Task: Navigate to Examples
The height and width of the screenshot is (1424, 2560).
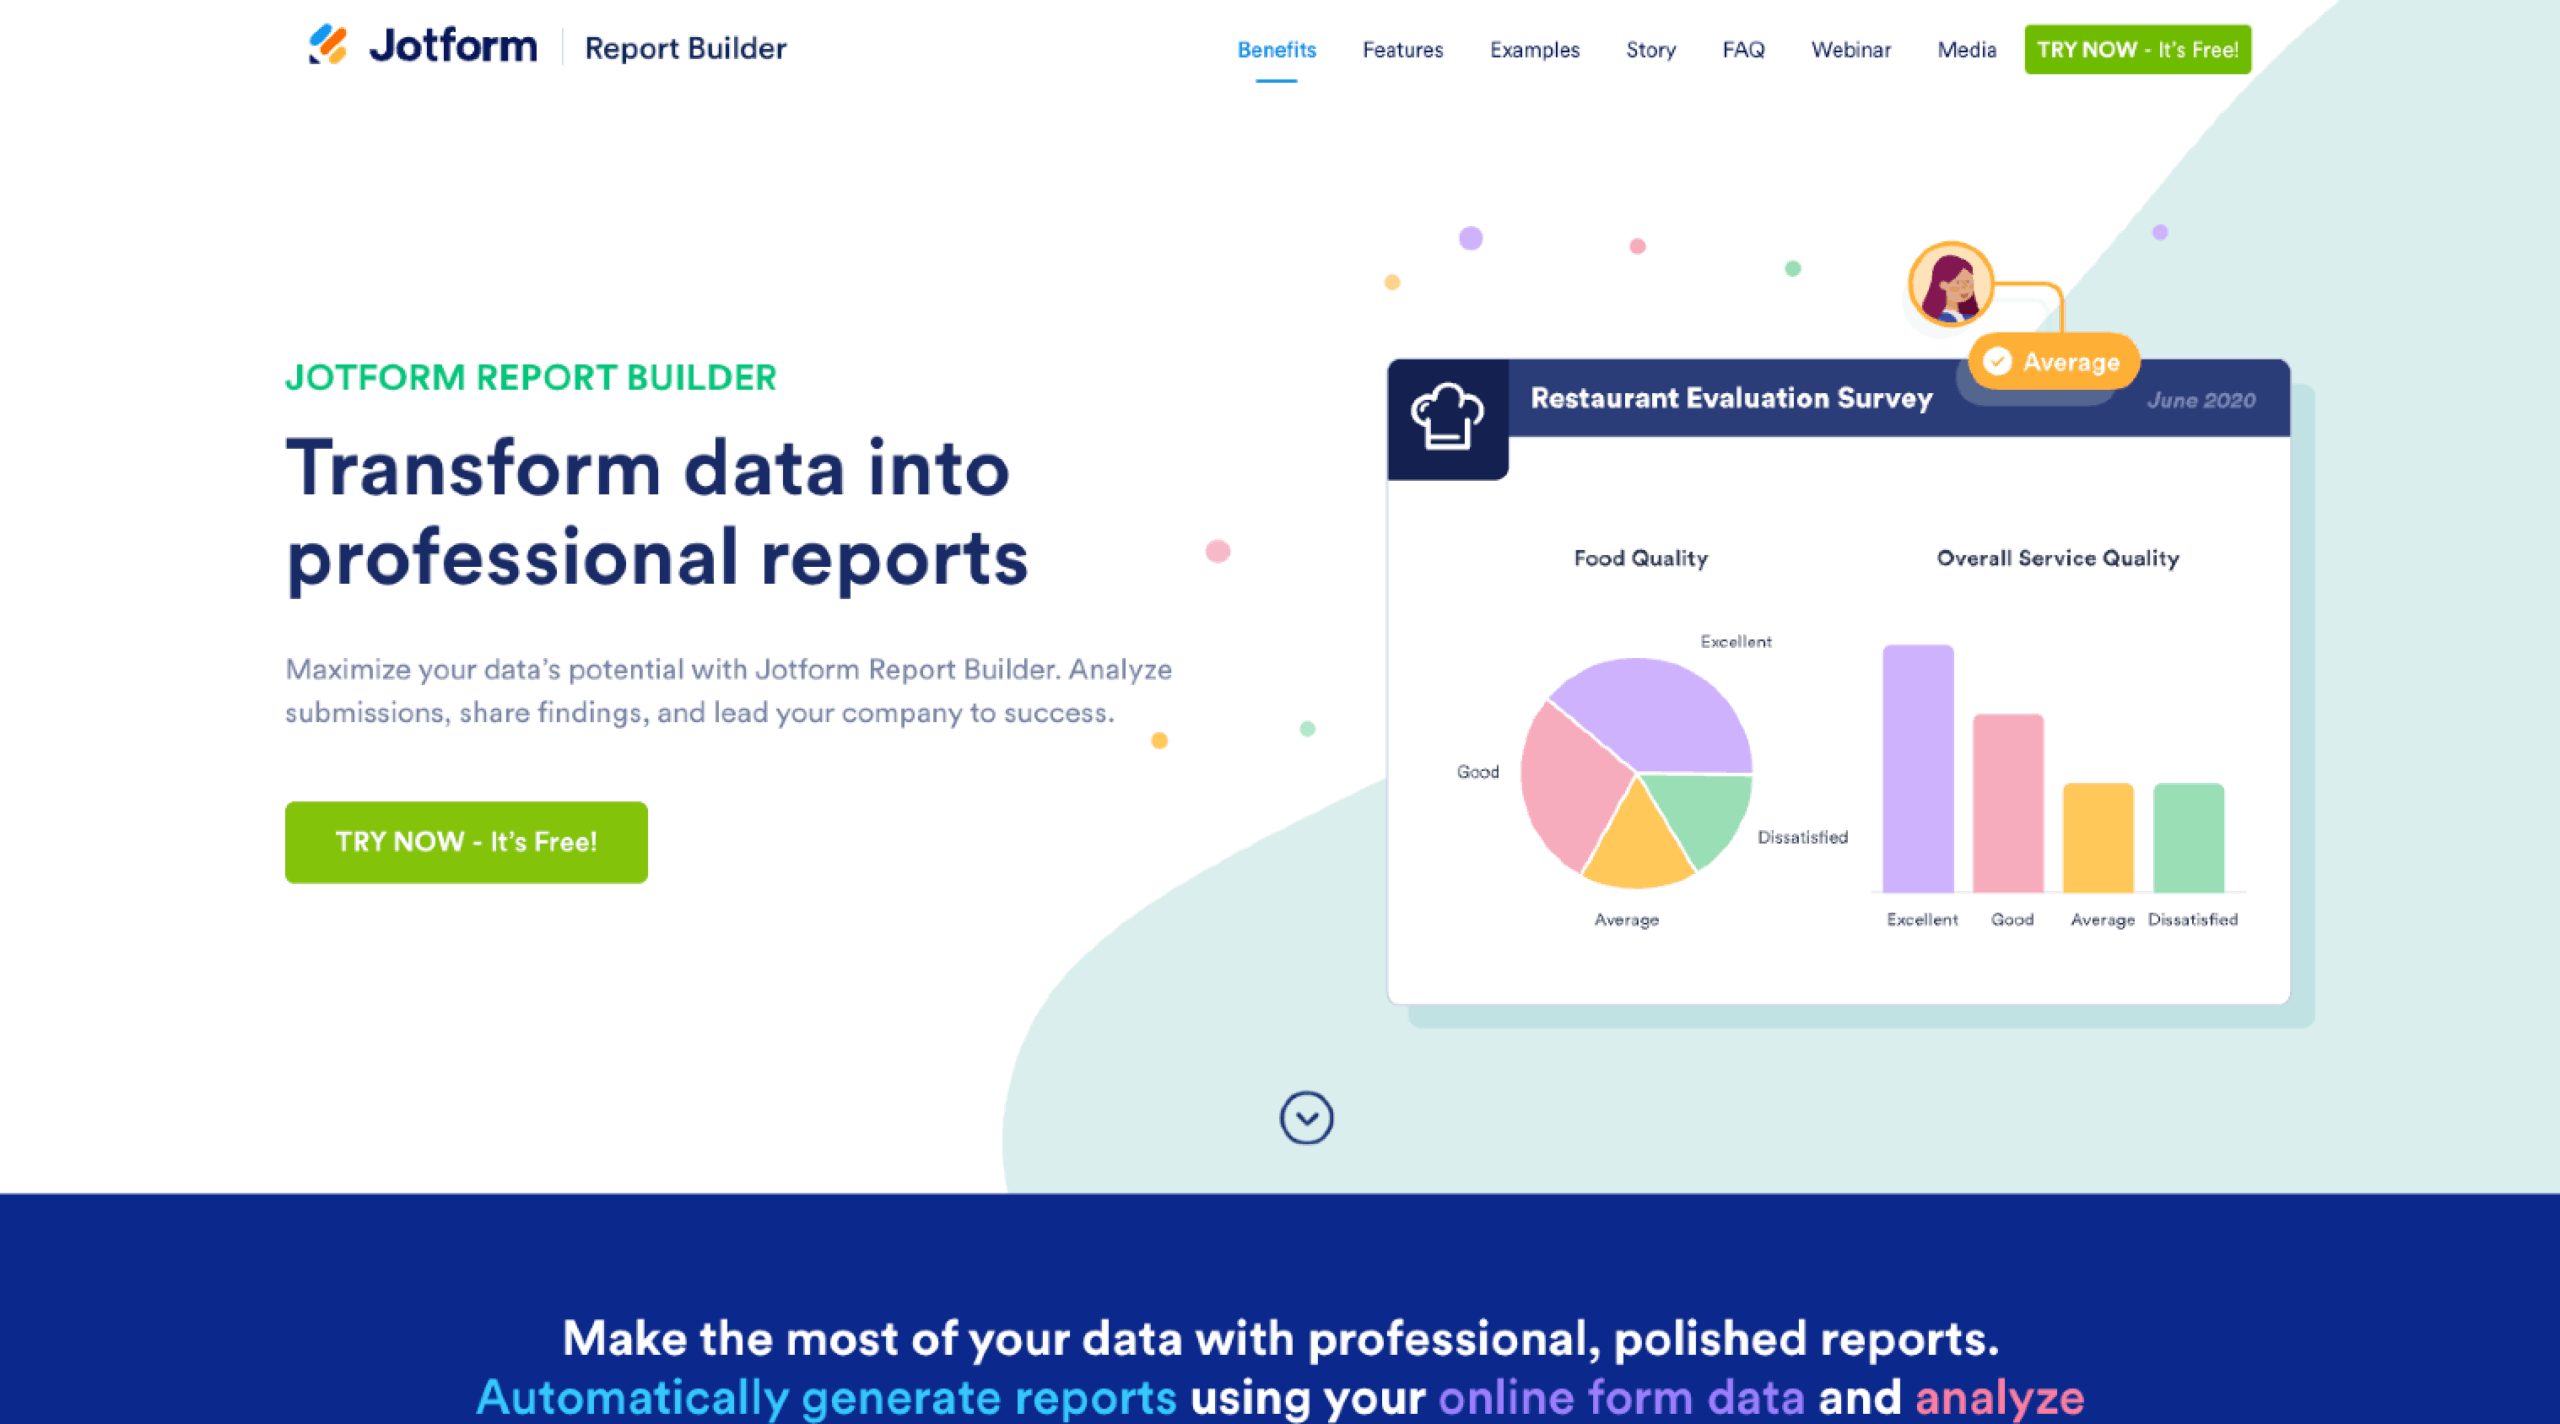Action: (x=1534, y=50)
